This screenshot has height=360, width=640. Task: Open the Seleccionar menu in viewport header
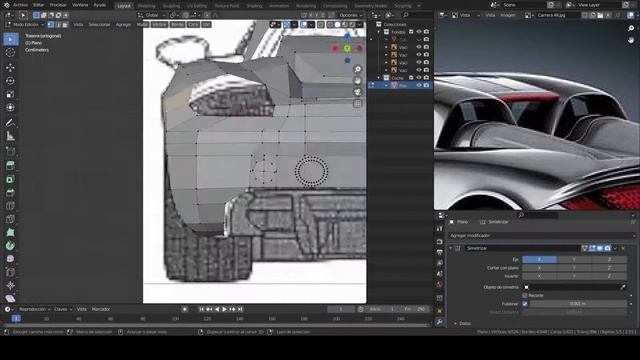[99, 25]
